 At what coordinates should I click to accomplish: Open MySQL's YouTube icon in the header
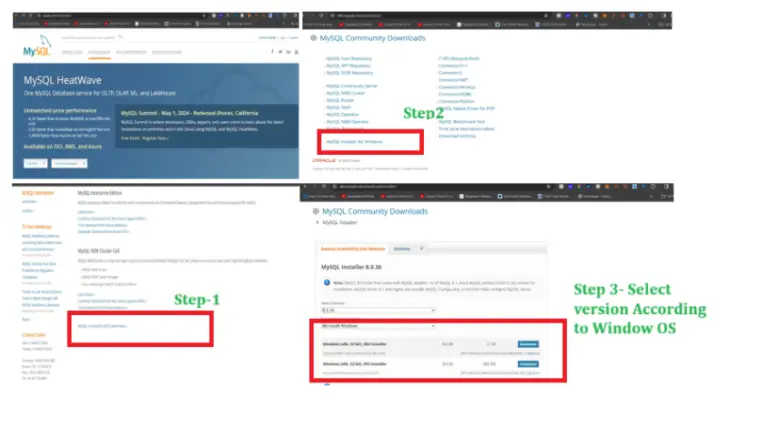296,51
